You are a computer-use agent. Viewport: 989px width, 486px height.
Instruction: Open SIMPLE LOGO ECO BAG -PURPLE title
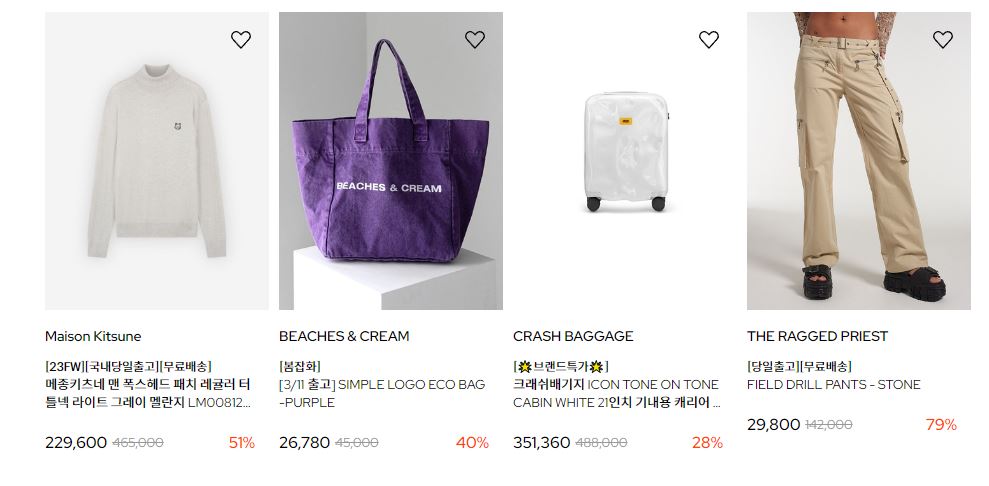click(382, 393)
